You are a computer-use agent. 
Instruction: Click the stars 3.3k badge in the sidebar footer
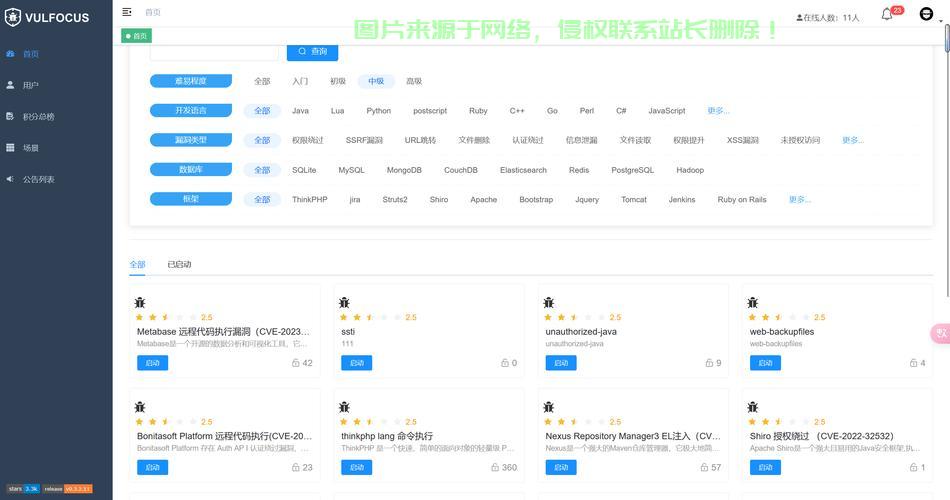tap(23, 488)
